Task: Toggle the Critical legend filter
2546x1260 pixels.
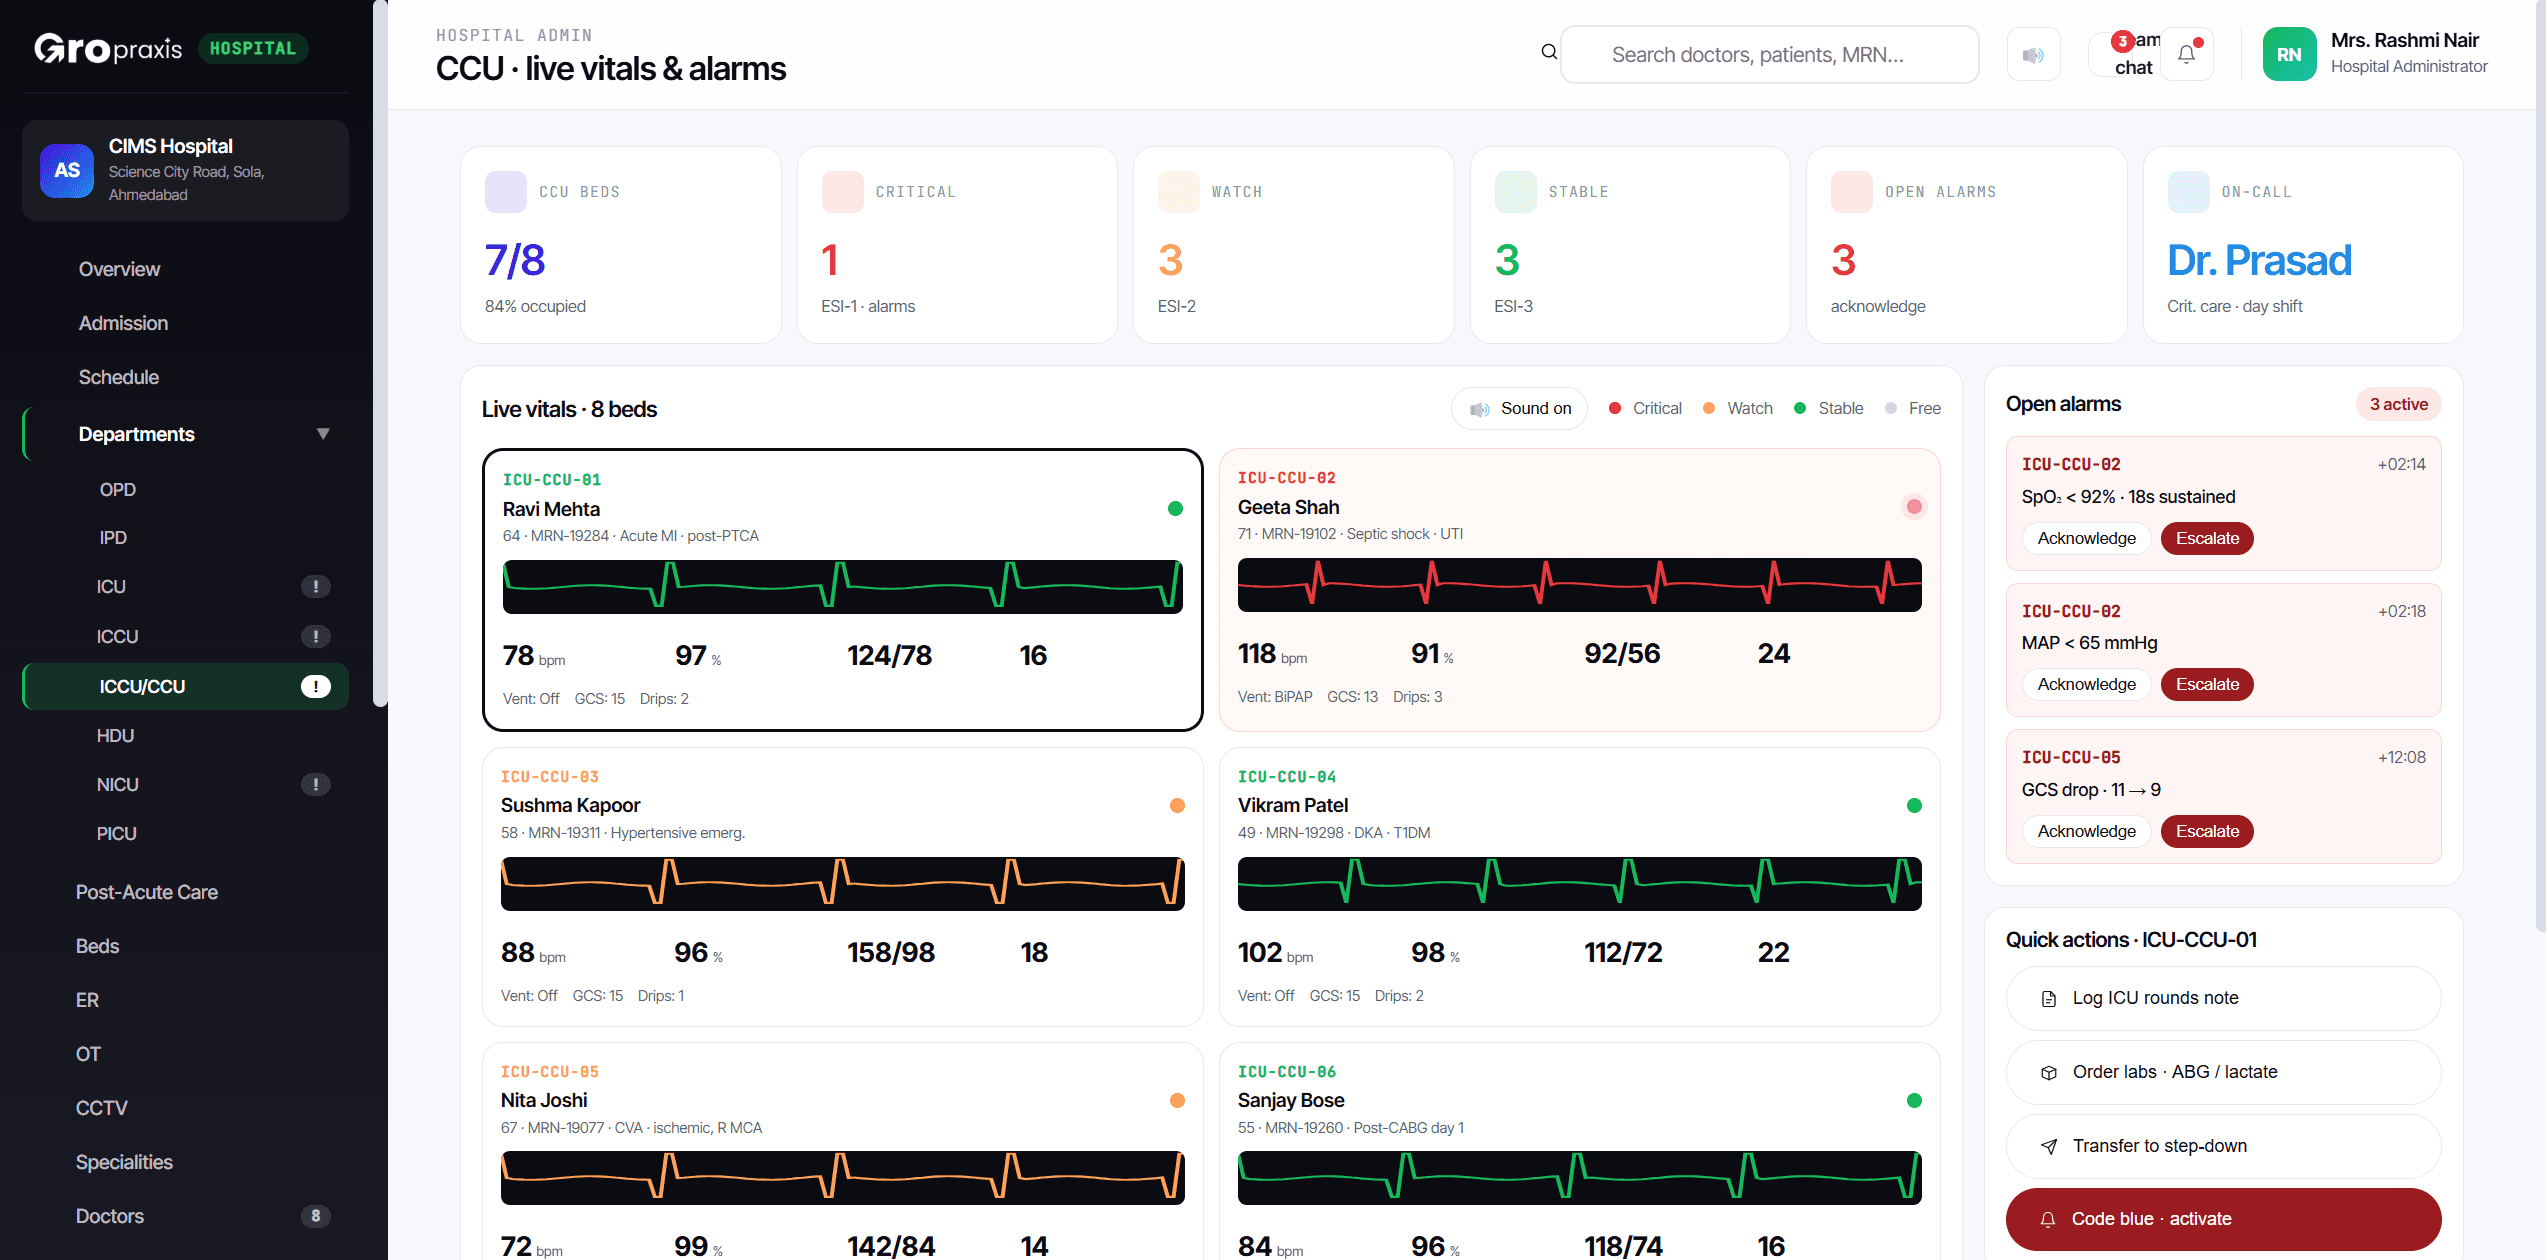Action: [1646, 408]
